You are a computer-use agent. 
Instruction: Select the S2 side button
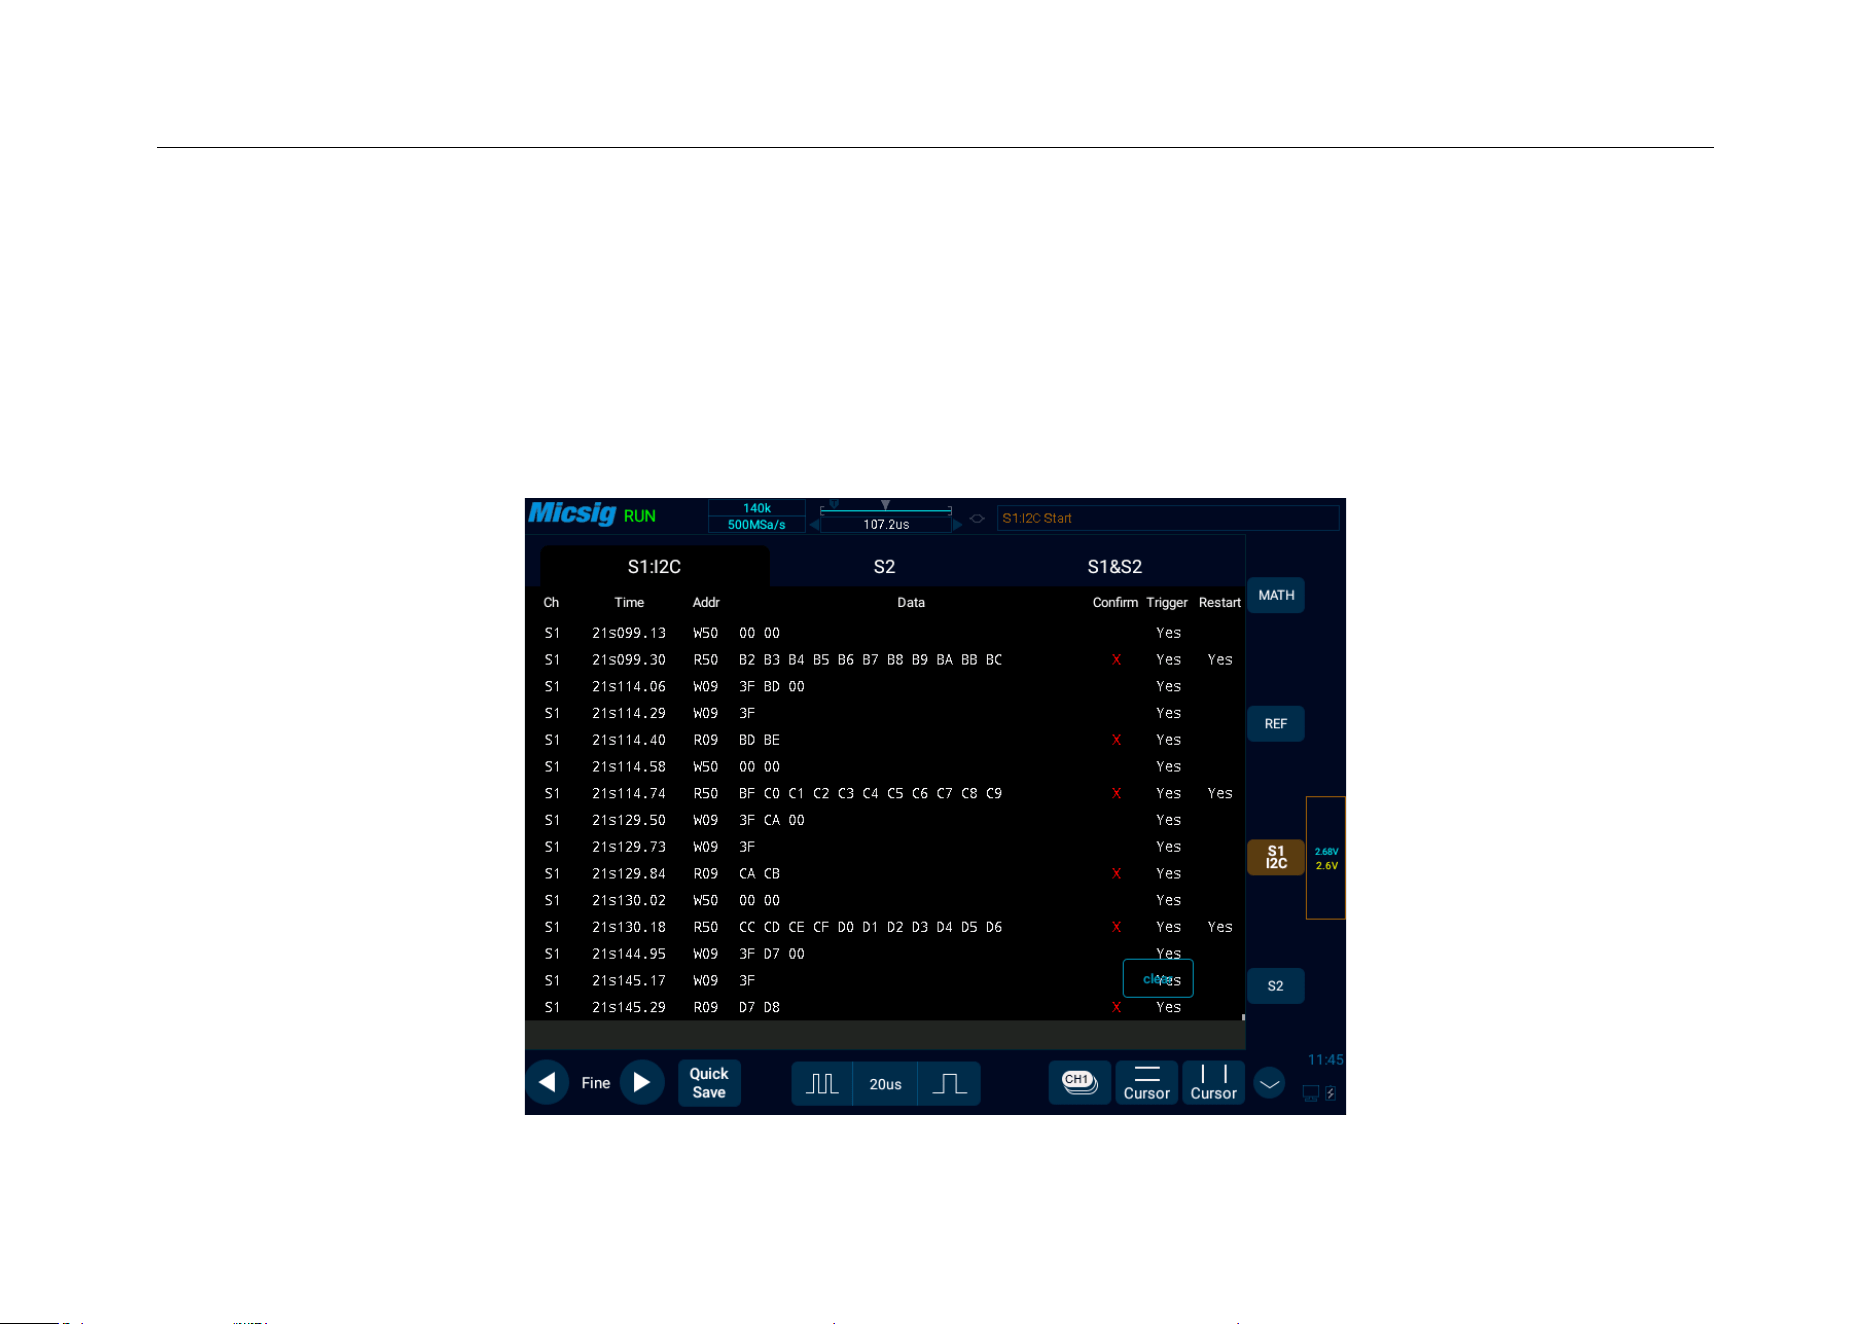[1276, 986]
